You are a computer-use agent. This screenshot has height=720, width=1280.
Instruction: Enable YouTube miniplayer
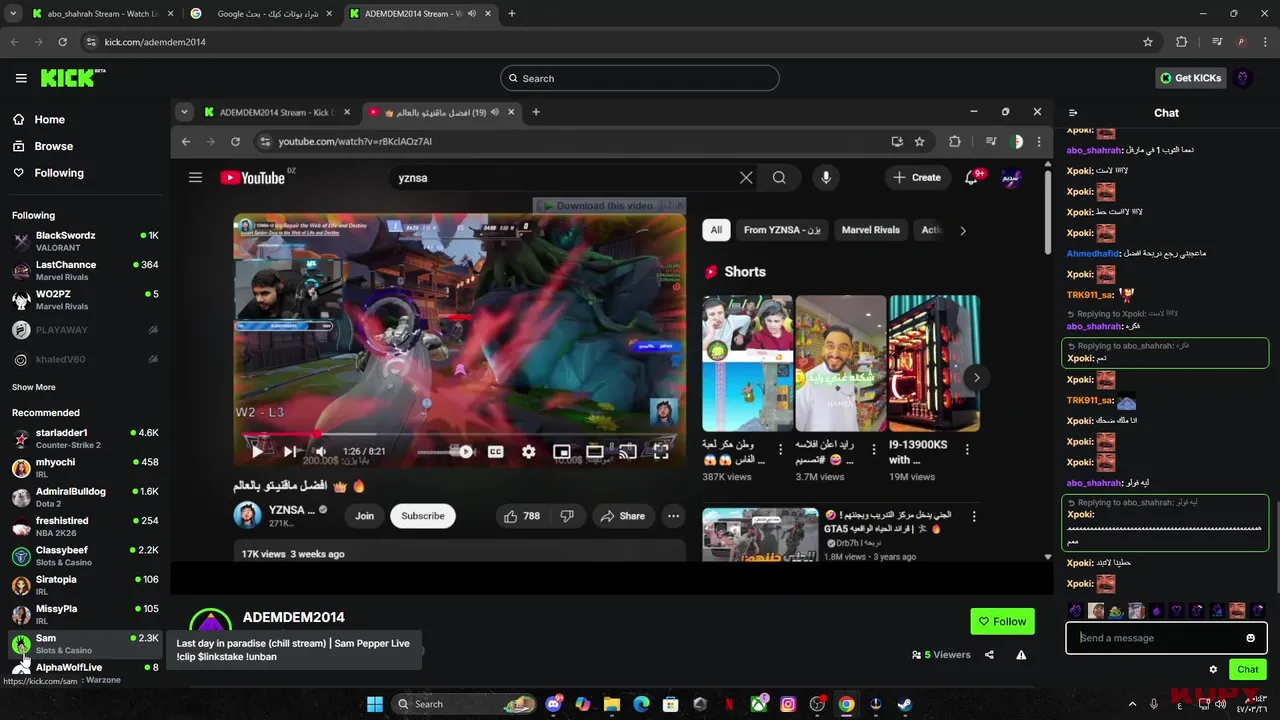click(x=562, y=452)
